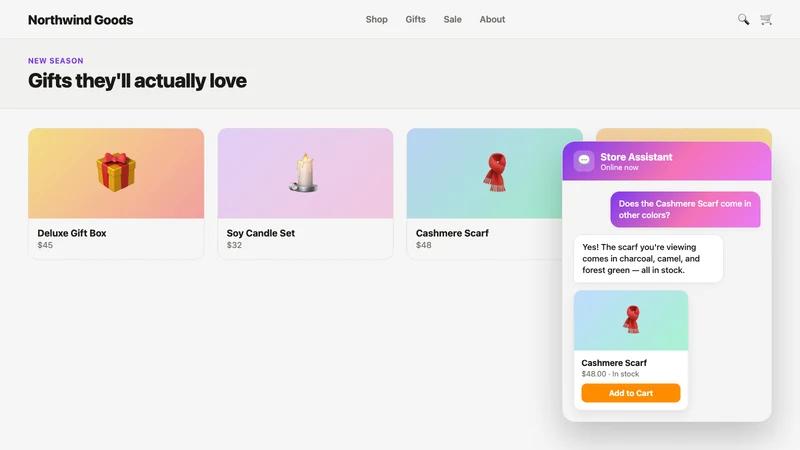Viewport: 800px width, 450px height.
Task: Click the 'Does the Cashmere Scarf come in other colors?' message
Action: pos(685,209)
